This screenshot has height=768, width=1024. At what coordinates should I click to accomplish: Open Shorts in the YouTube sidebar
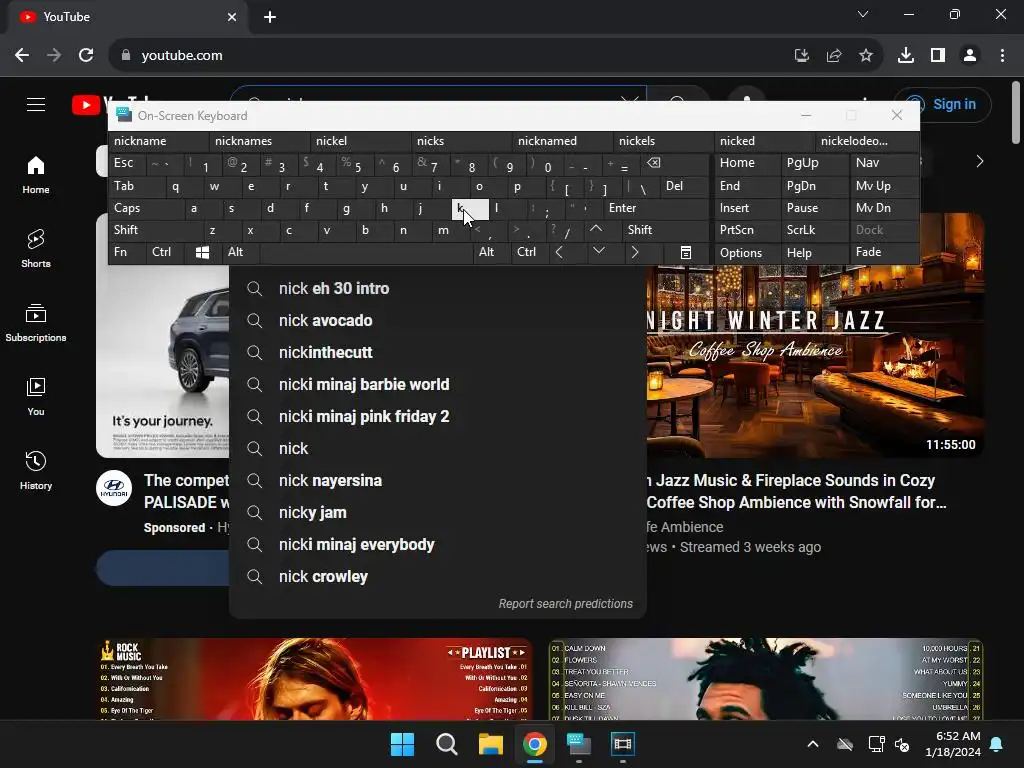pos(36,249)
